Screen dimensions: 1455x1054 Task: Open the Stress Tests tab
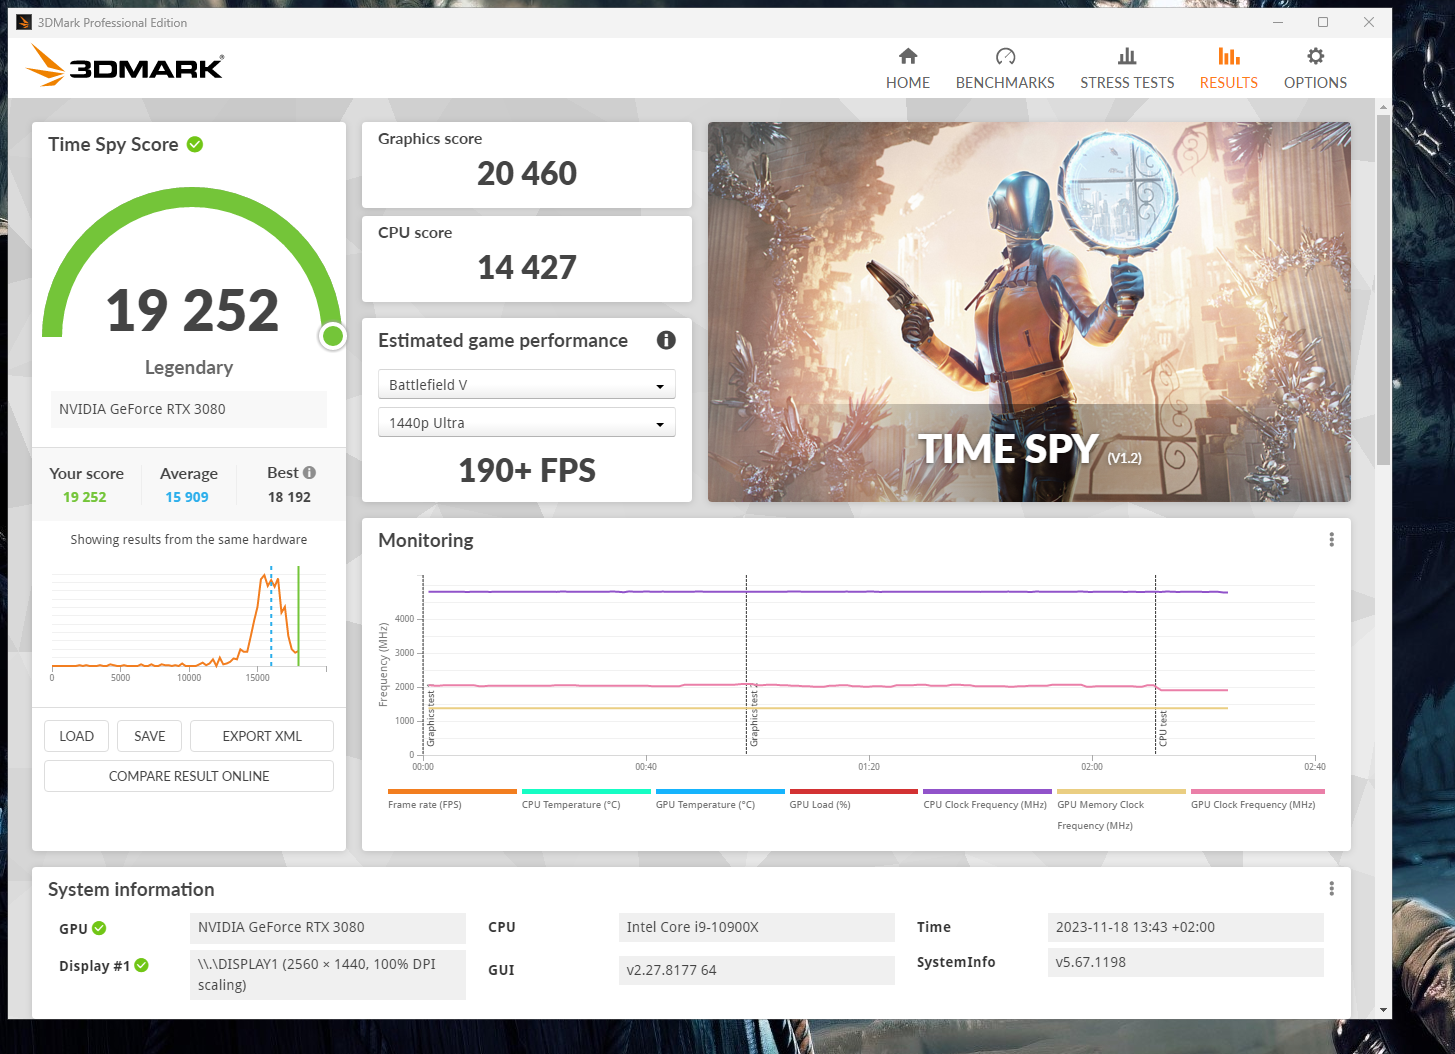1127,69
